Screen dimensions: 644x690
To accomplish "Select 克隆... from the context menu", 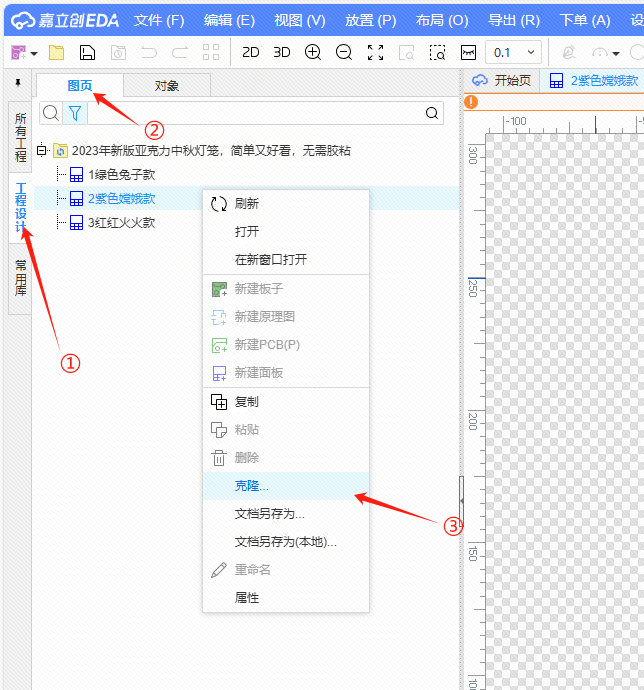I will (252, 485).
